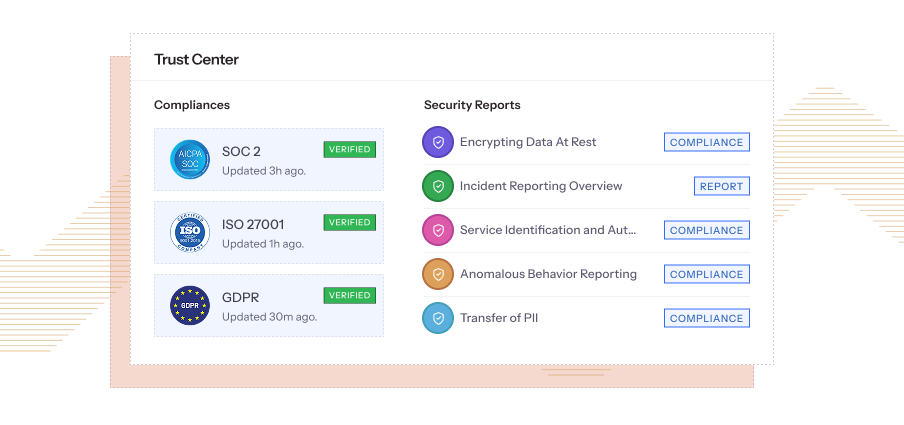Click the GDPR star circle badge

[189, 306]
